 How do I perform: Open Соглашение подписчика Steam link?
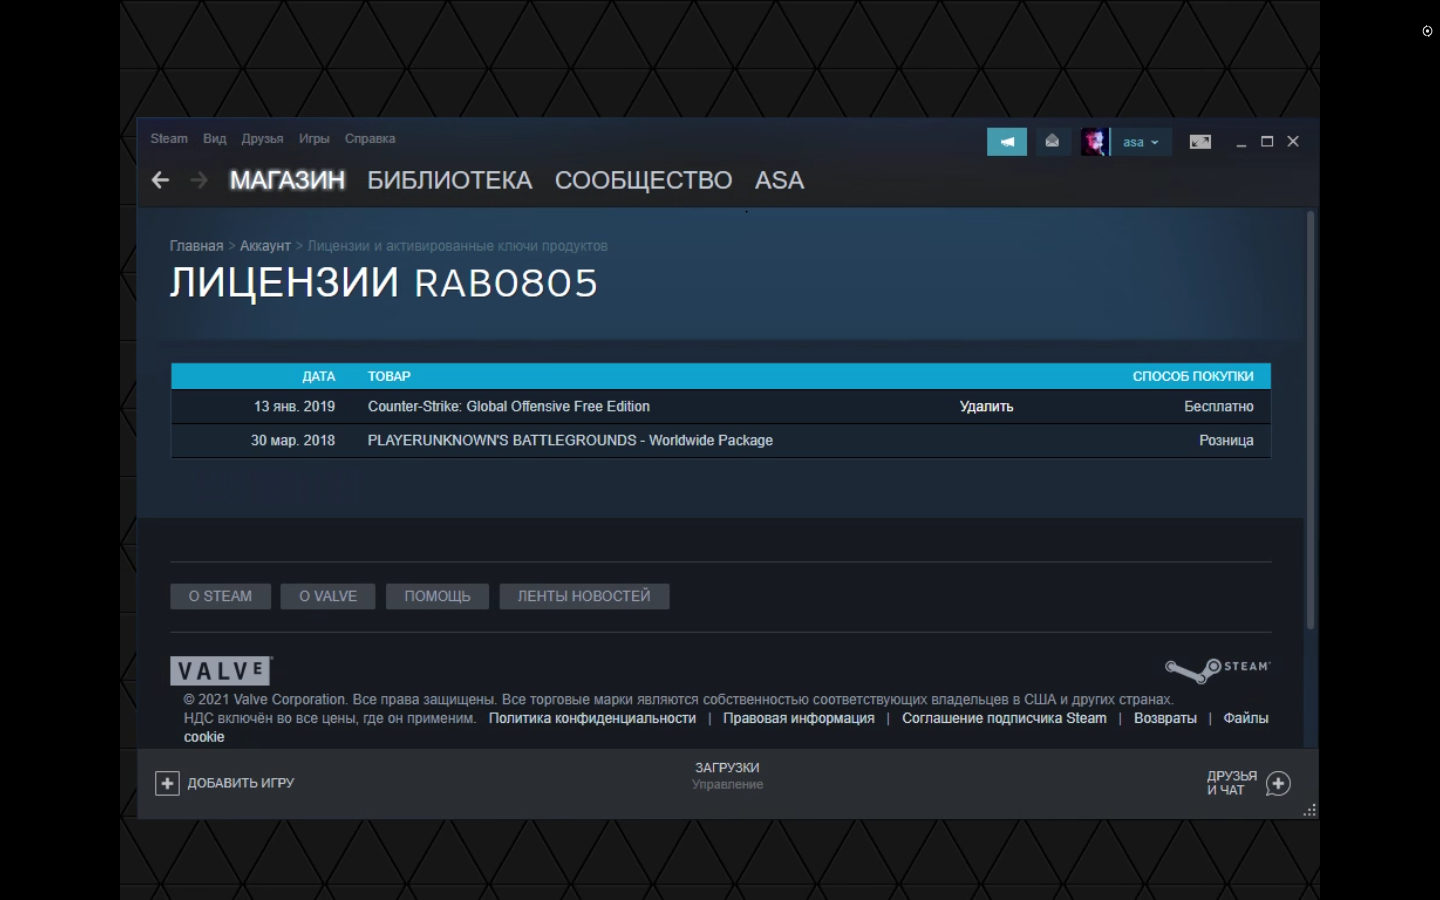(1004, 718)
